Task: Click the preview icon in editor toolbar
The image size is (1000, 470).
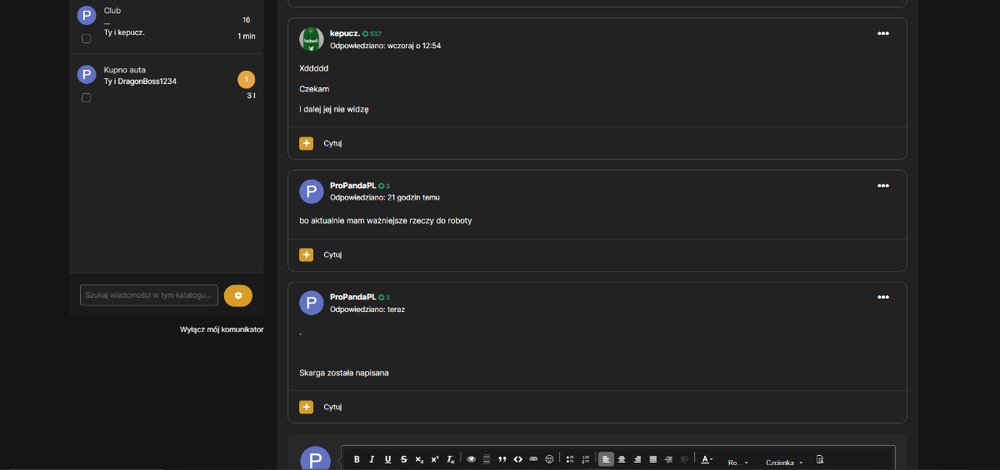Action: point(820,459)
